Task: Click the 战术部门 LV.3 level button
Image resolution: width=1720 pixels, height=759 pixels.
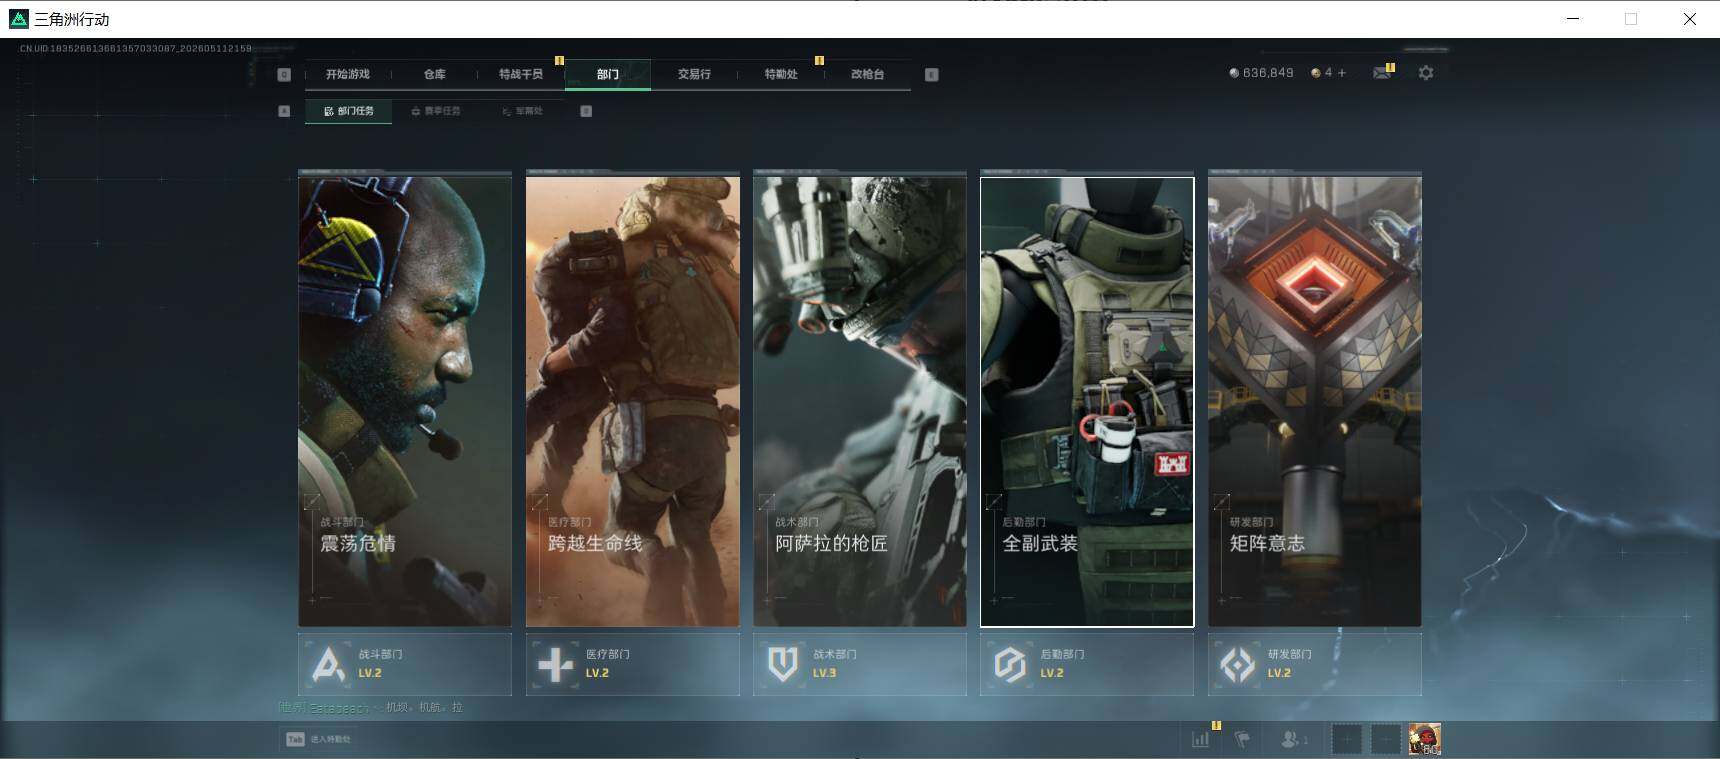Action: point(860,664)
